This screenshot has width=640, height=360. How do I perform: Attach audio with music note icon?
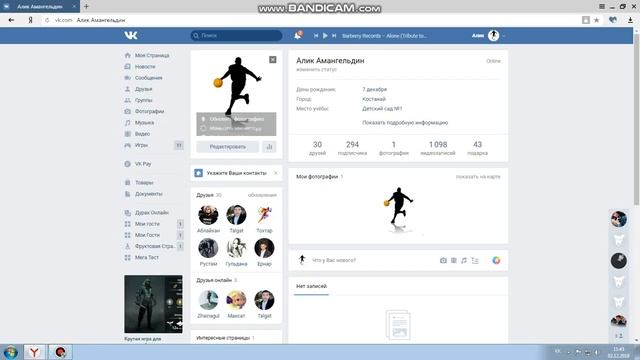coord(464,260)
